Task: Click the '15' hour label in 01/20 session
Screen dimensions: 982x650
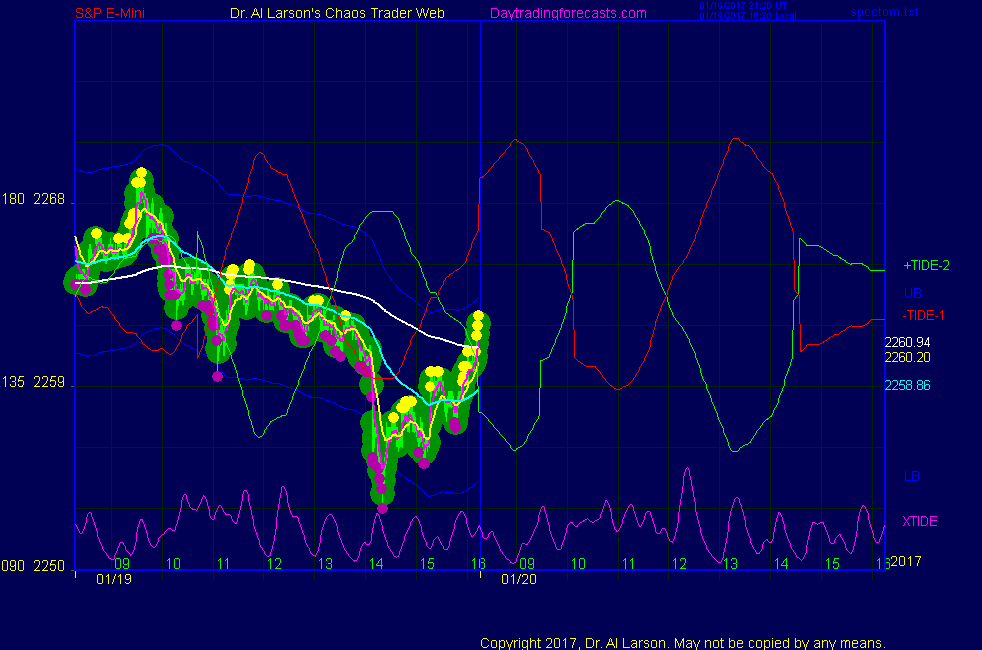Action: (832, 564)
